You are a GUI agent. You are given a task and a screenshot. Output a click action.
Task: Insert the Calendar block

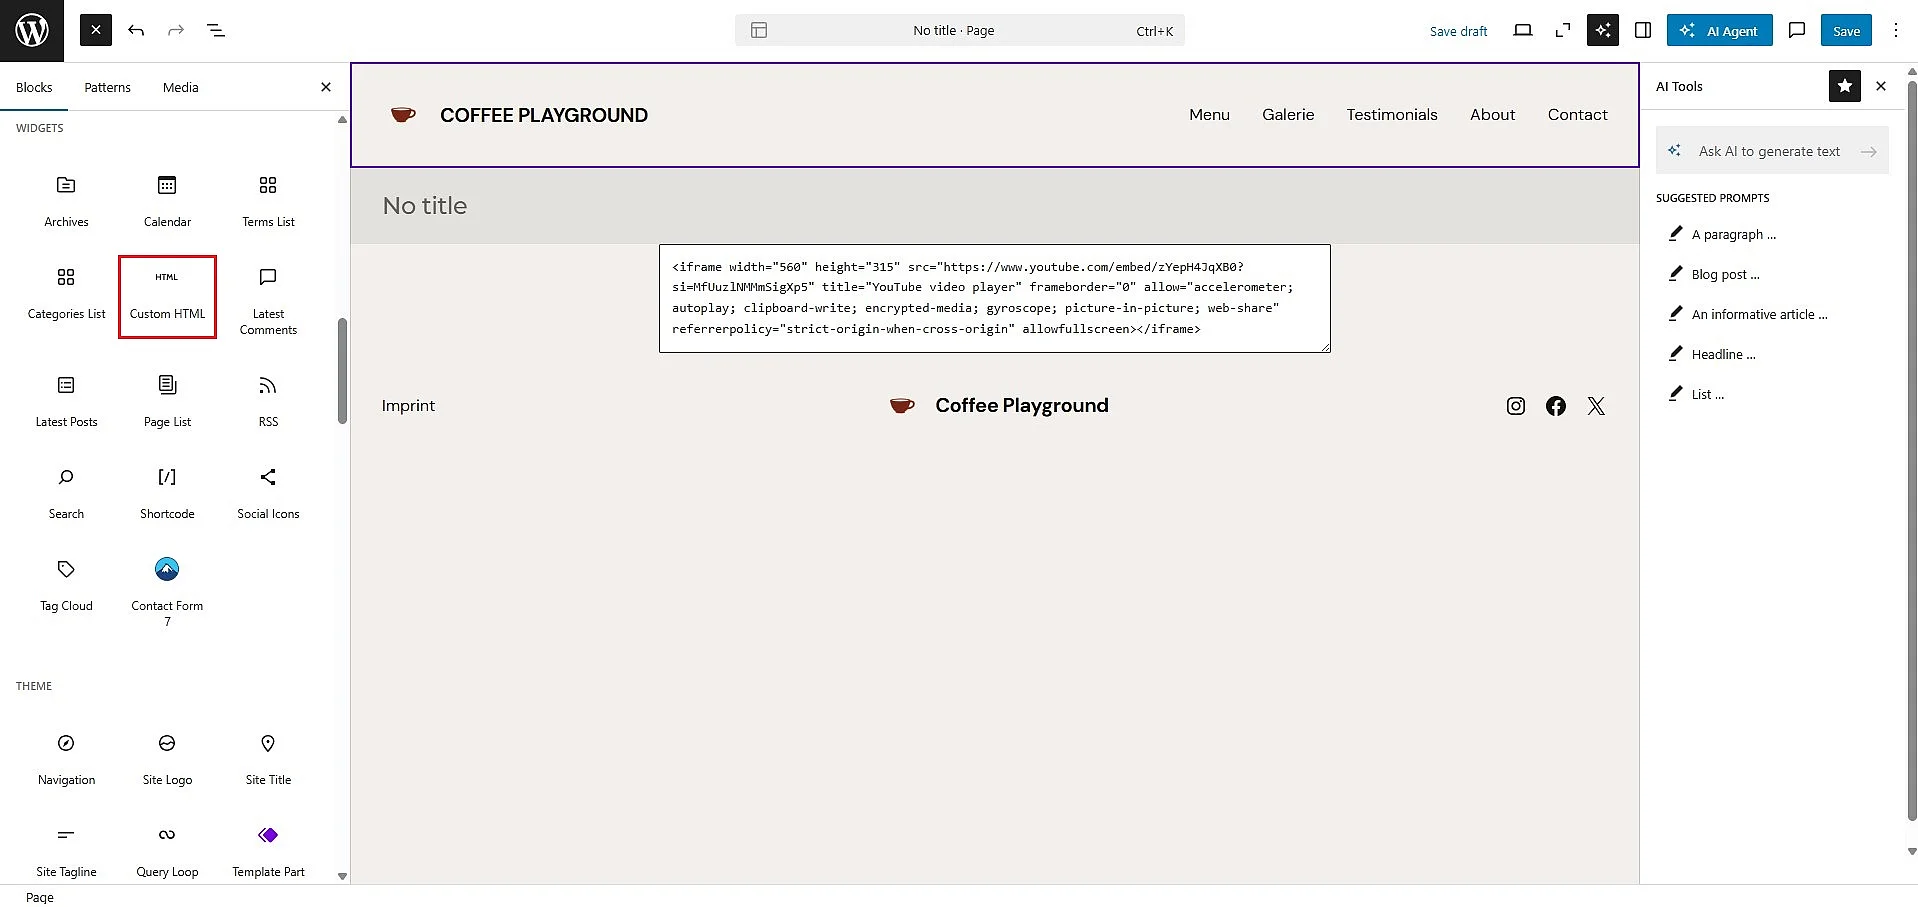click(x=167, y=200)
